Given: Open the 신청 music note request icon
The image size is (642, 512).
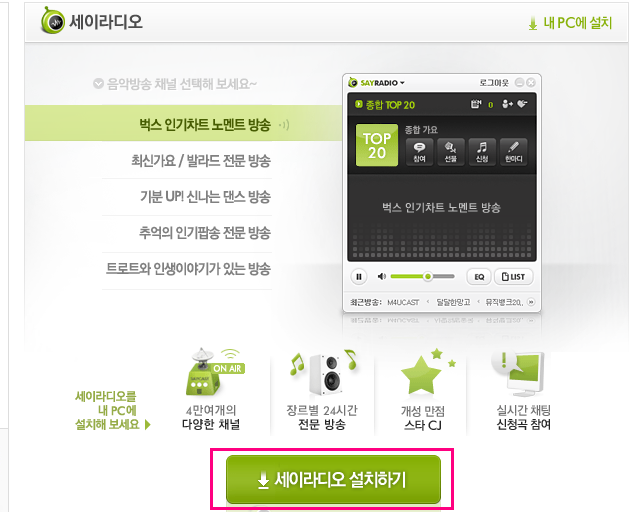Looking at the screenshot, I should pos(482,152).
